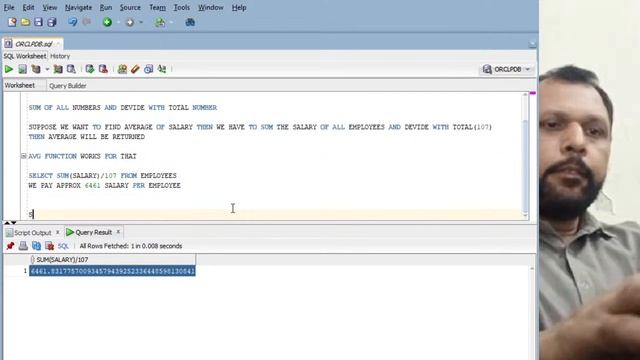Open the Team menu
Image resolution: width=640 pixels, height=360 pixels.
157,7
